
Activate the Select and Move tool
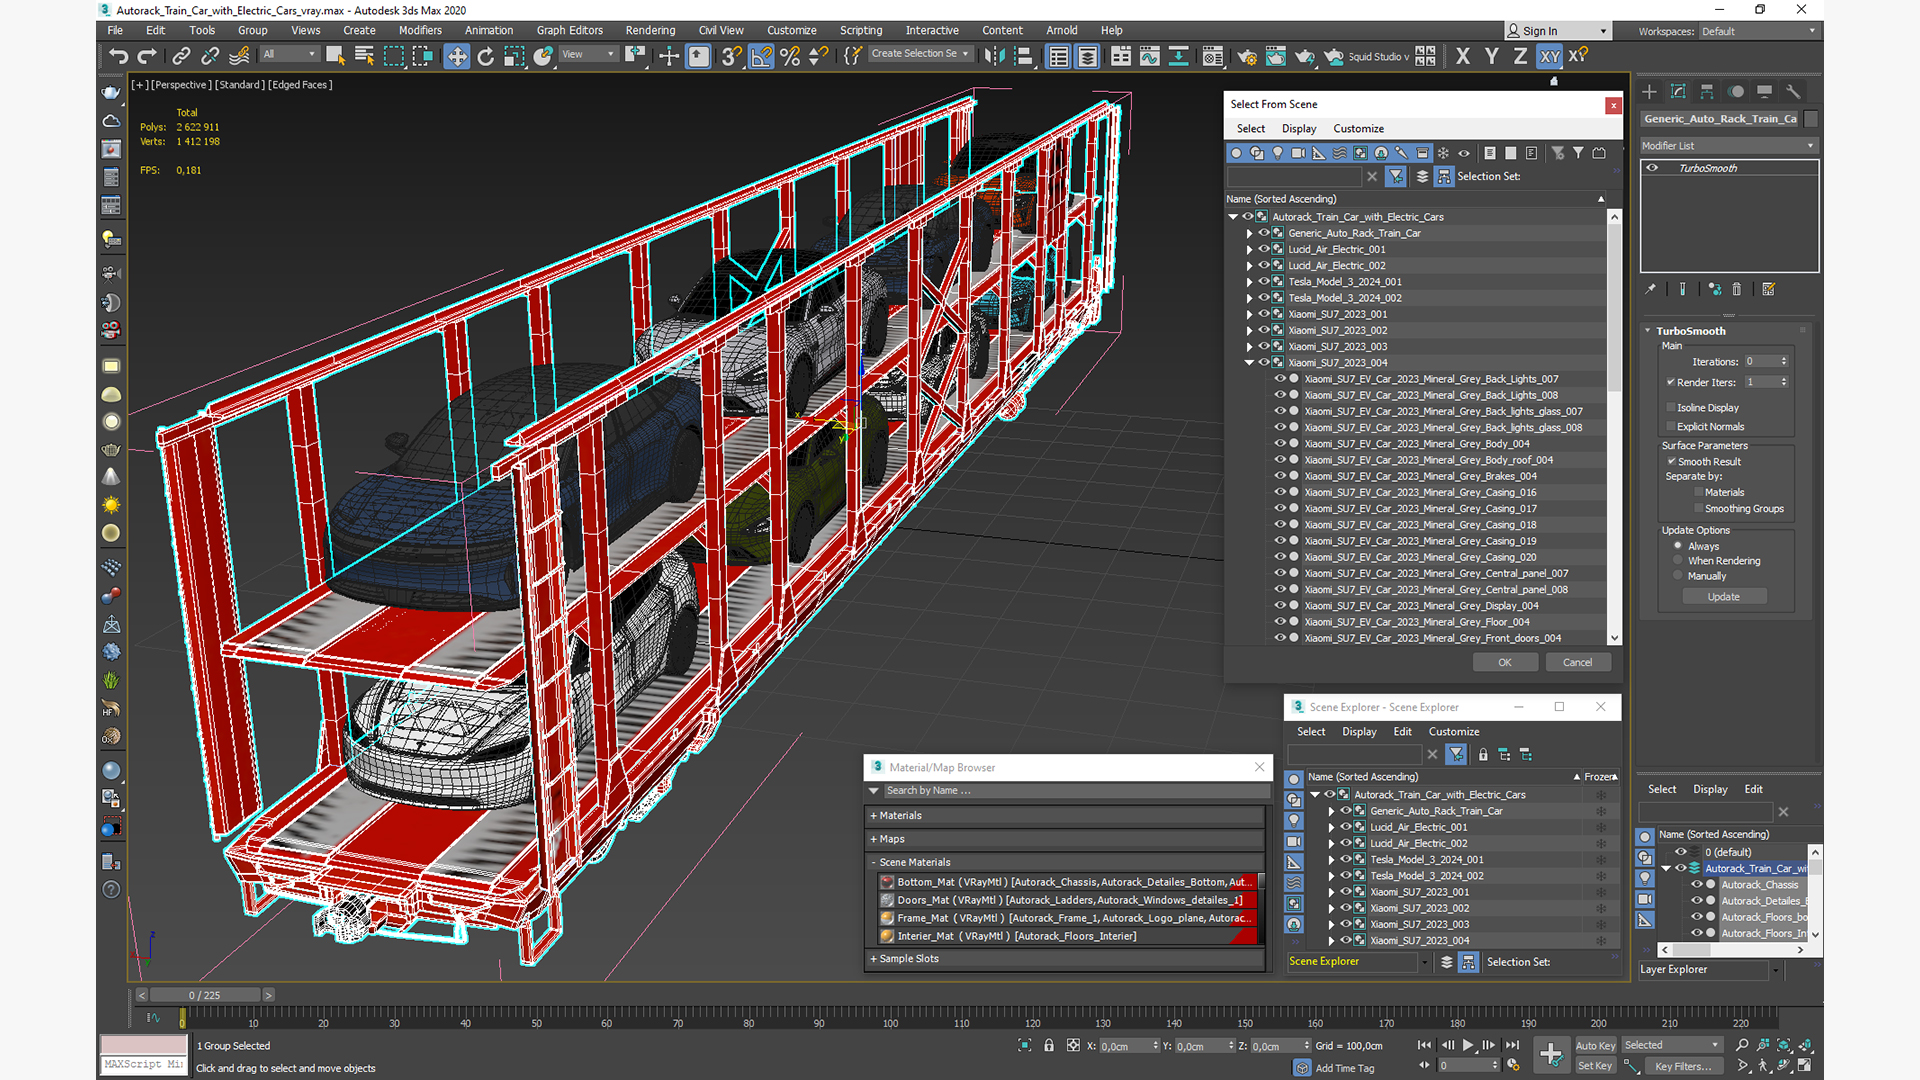click(456, 56)
